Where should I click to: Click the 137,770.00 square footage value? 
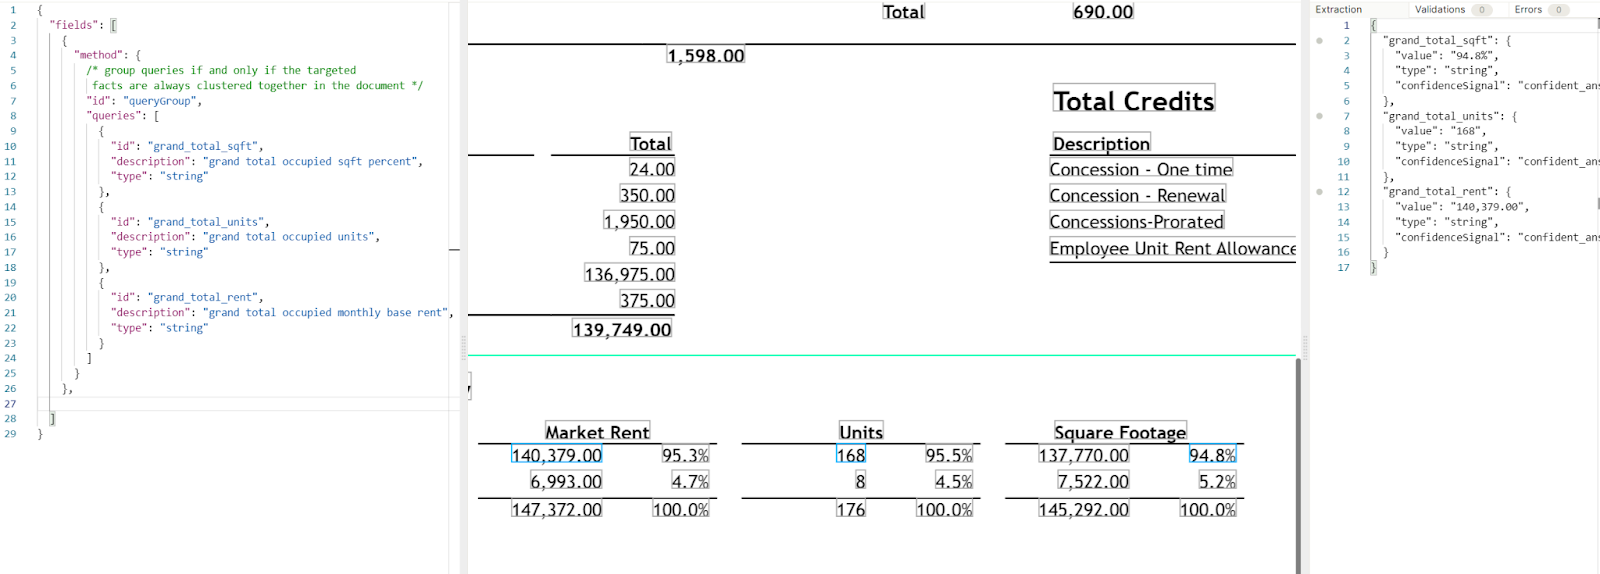point(1084,455)
